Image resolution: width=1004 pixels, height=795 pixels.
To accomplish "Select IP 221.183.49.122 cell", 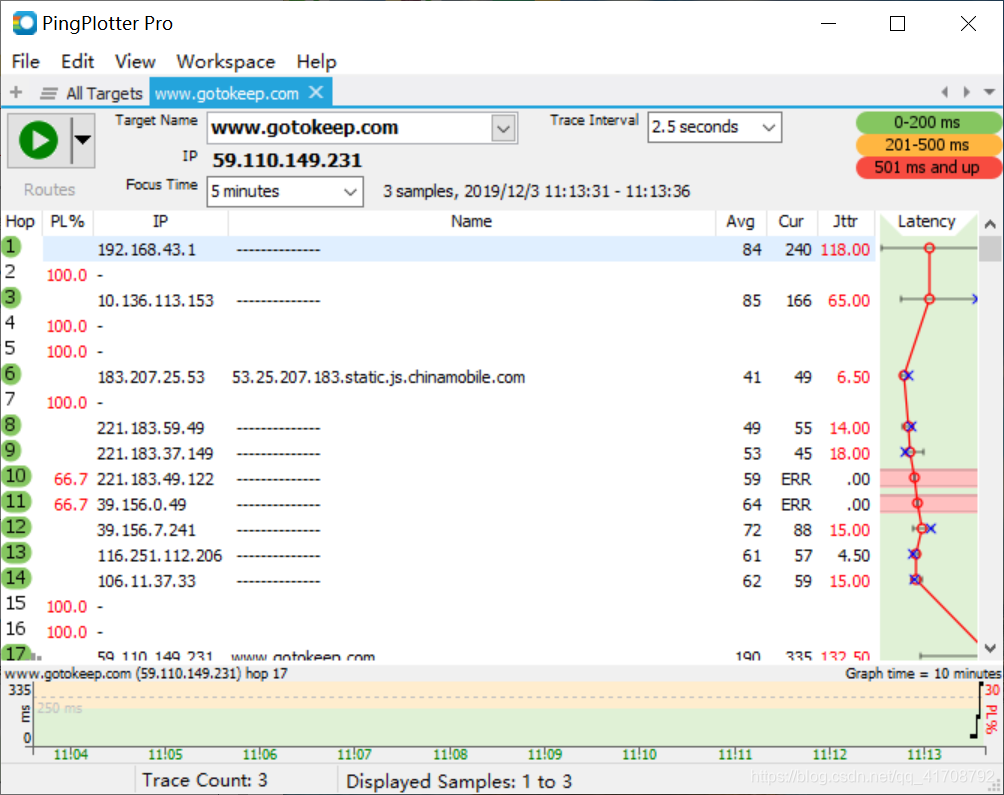I will pyautogui.click(x=155, y=479).
